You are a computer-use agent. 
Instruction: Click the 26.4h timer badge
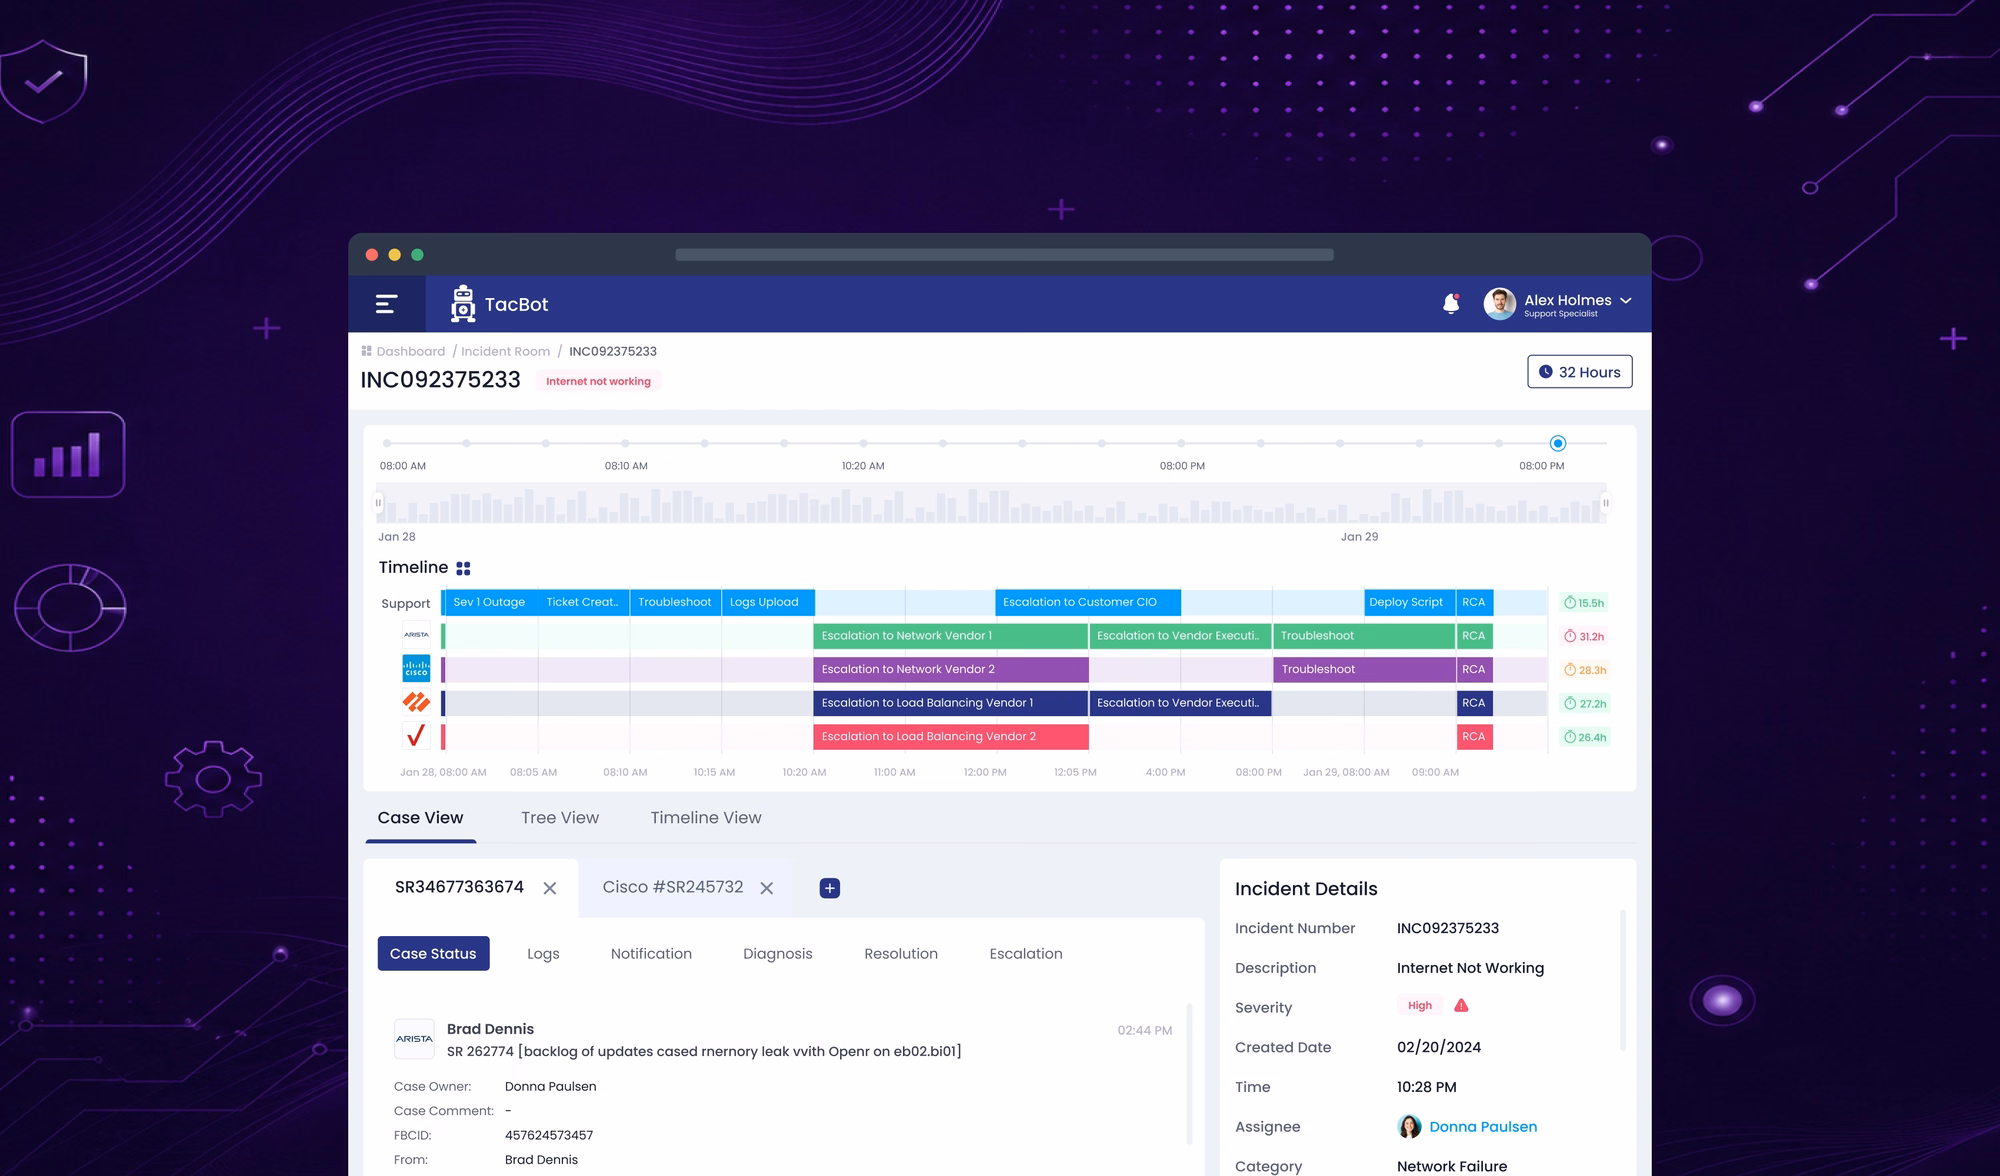pos(1584,737)
